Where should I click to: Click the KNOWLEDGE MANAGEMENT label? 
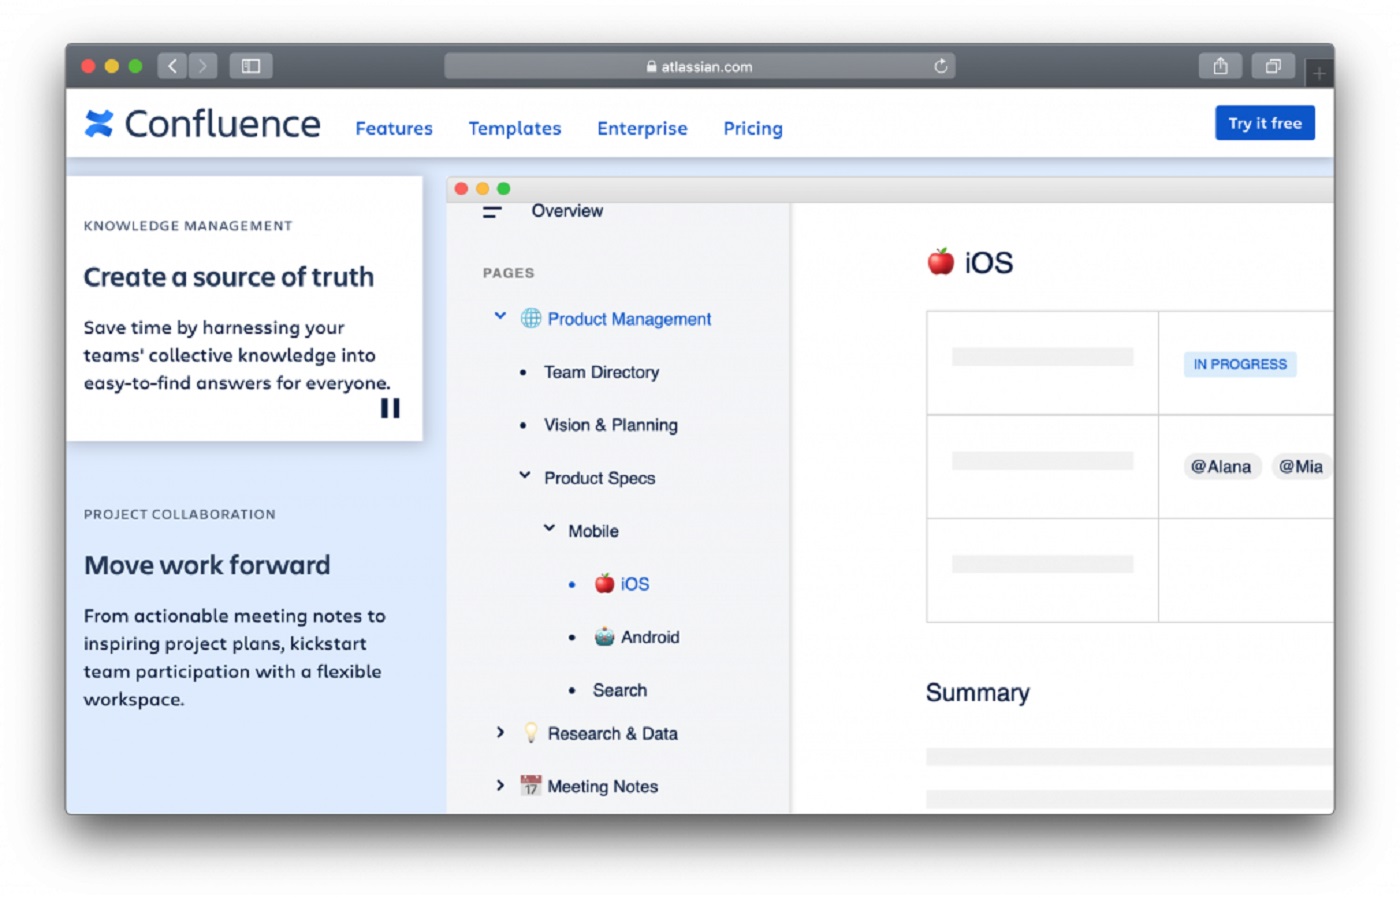(188, 226)
